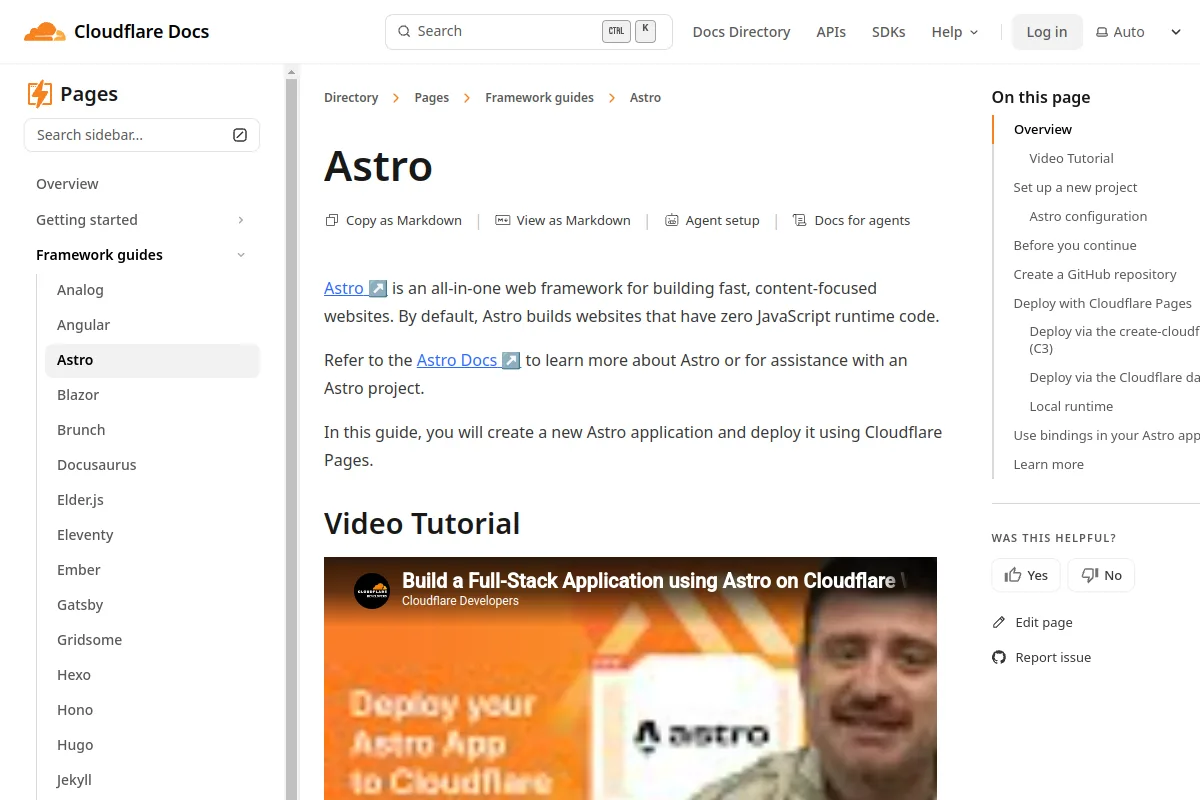Click the View as Markdown icon

pyautogui.click(x=503, y=220)
